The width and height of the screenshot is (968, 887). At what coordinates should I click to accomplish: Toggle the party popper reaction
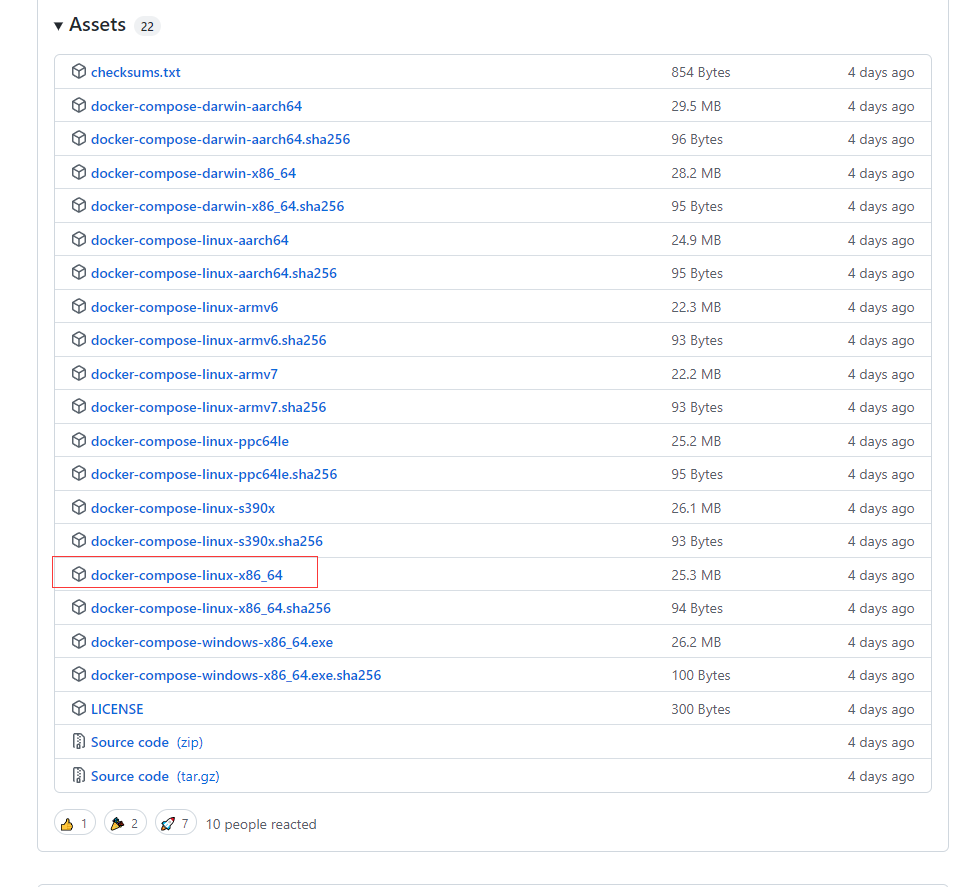pos(125,823)
